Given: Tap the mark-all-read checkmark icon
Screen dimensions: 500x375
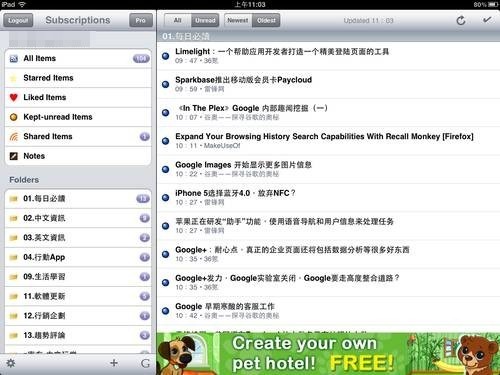Looking at the screenshot, I should click(x=487, y=20).
